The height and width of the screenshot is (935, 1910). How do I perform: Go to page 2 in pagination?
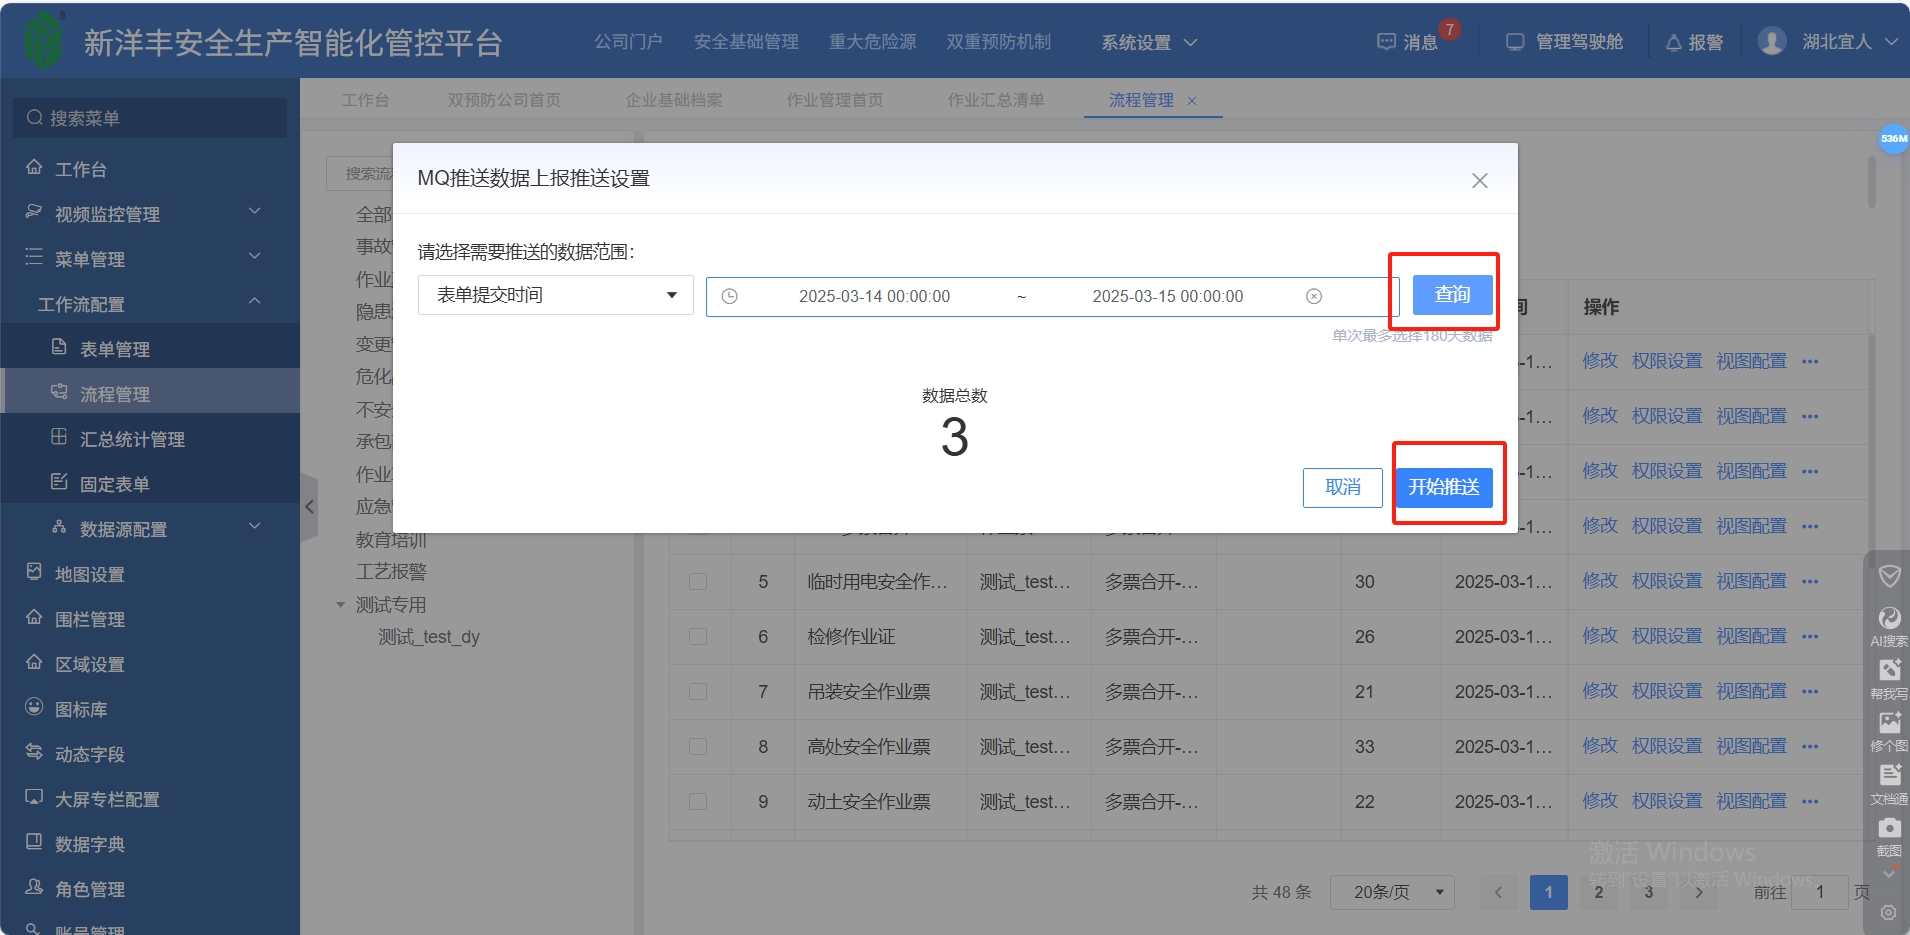(x=1599, y=892)
